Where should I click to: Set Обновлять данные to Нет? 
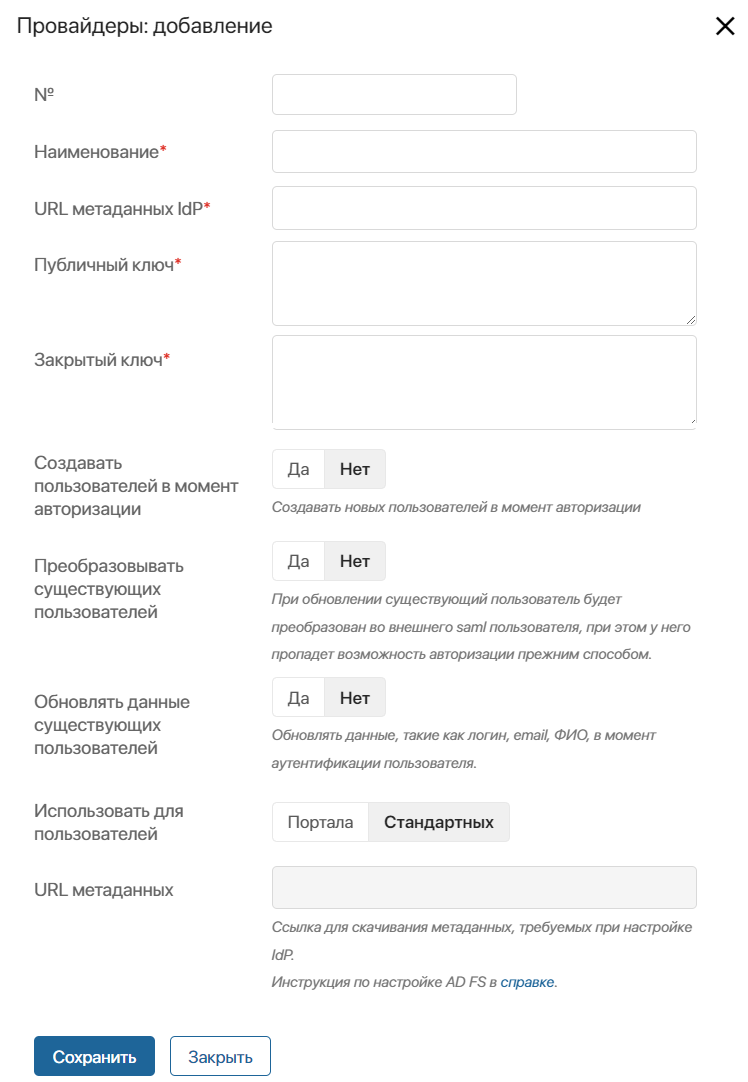(x=355, y=698)
